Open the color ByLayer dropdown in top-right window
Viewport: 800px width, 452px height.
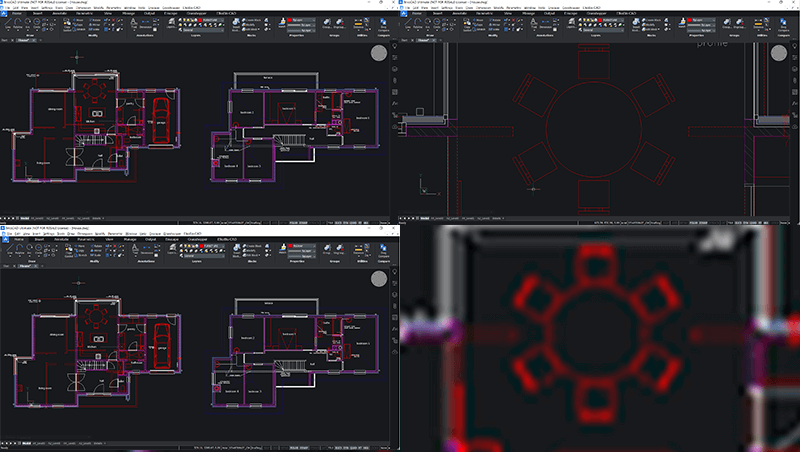point(701,20)
